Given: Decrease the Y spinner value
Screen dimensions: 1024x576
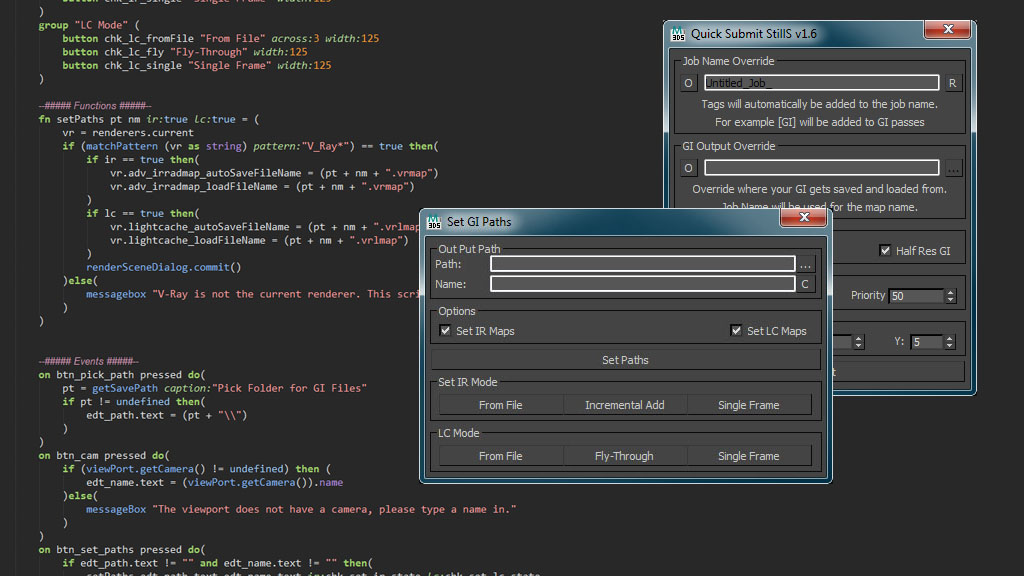Looking at the screenshot, I should [950, 345].
